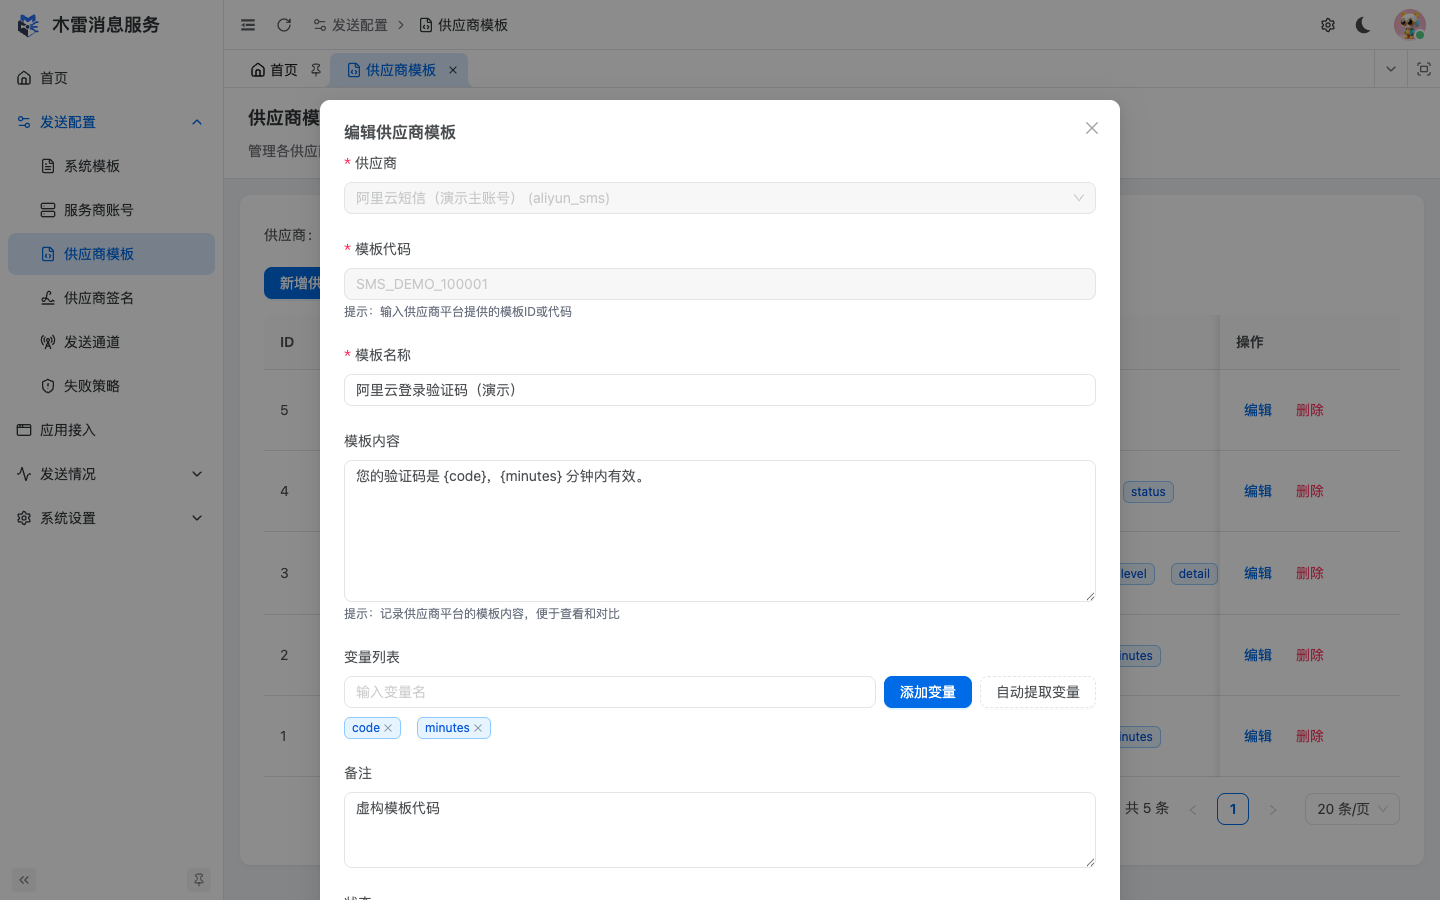This screenshot has width=1440, height=900.
Task: Open 失败策略 in sidebar
Action: point(111,386)
